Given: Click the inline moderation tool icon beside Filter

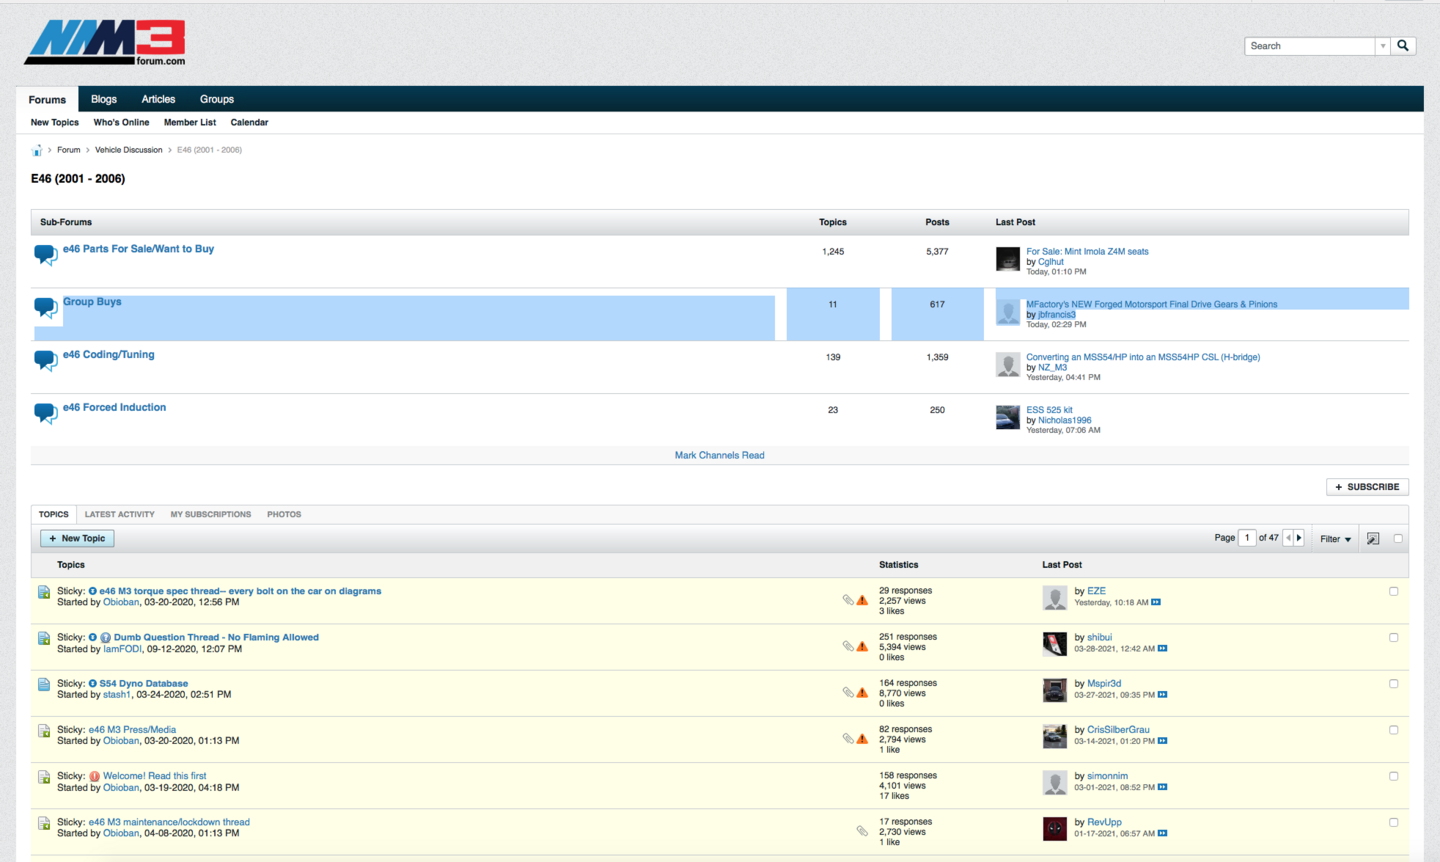Looking at the screenshot, I should click(x=1373, y=539).
